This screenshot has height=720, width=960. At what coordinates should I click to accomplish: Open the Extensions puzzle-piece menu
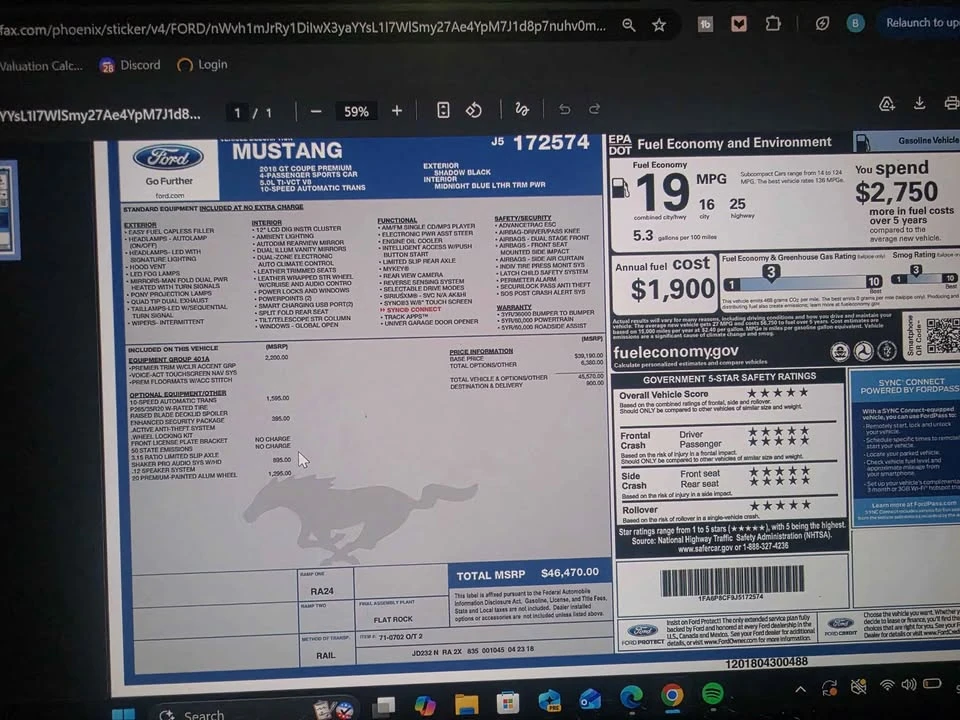(773, 24)
